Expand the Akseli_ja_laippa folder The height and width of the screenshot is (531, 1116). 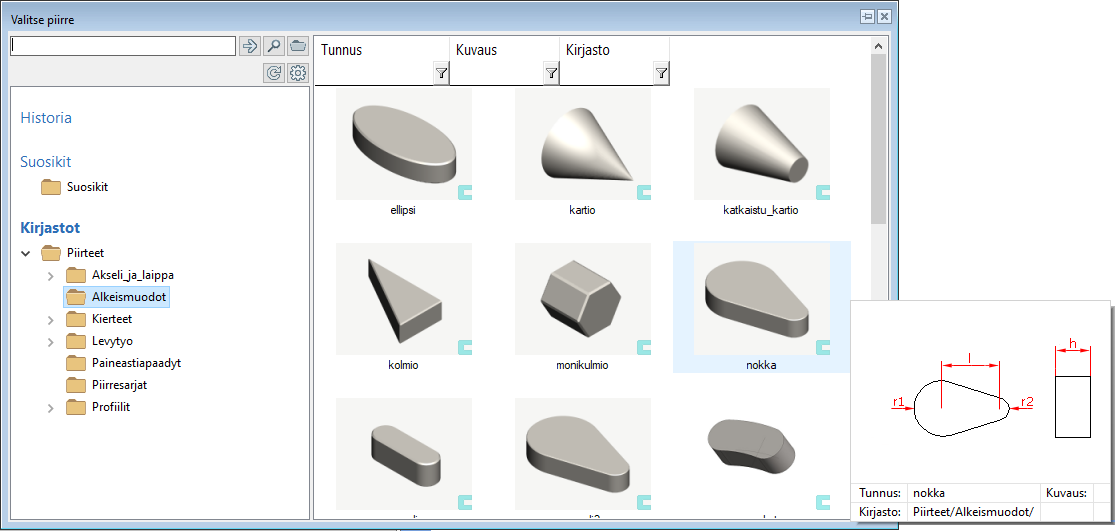(x=51, y=276)
